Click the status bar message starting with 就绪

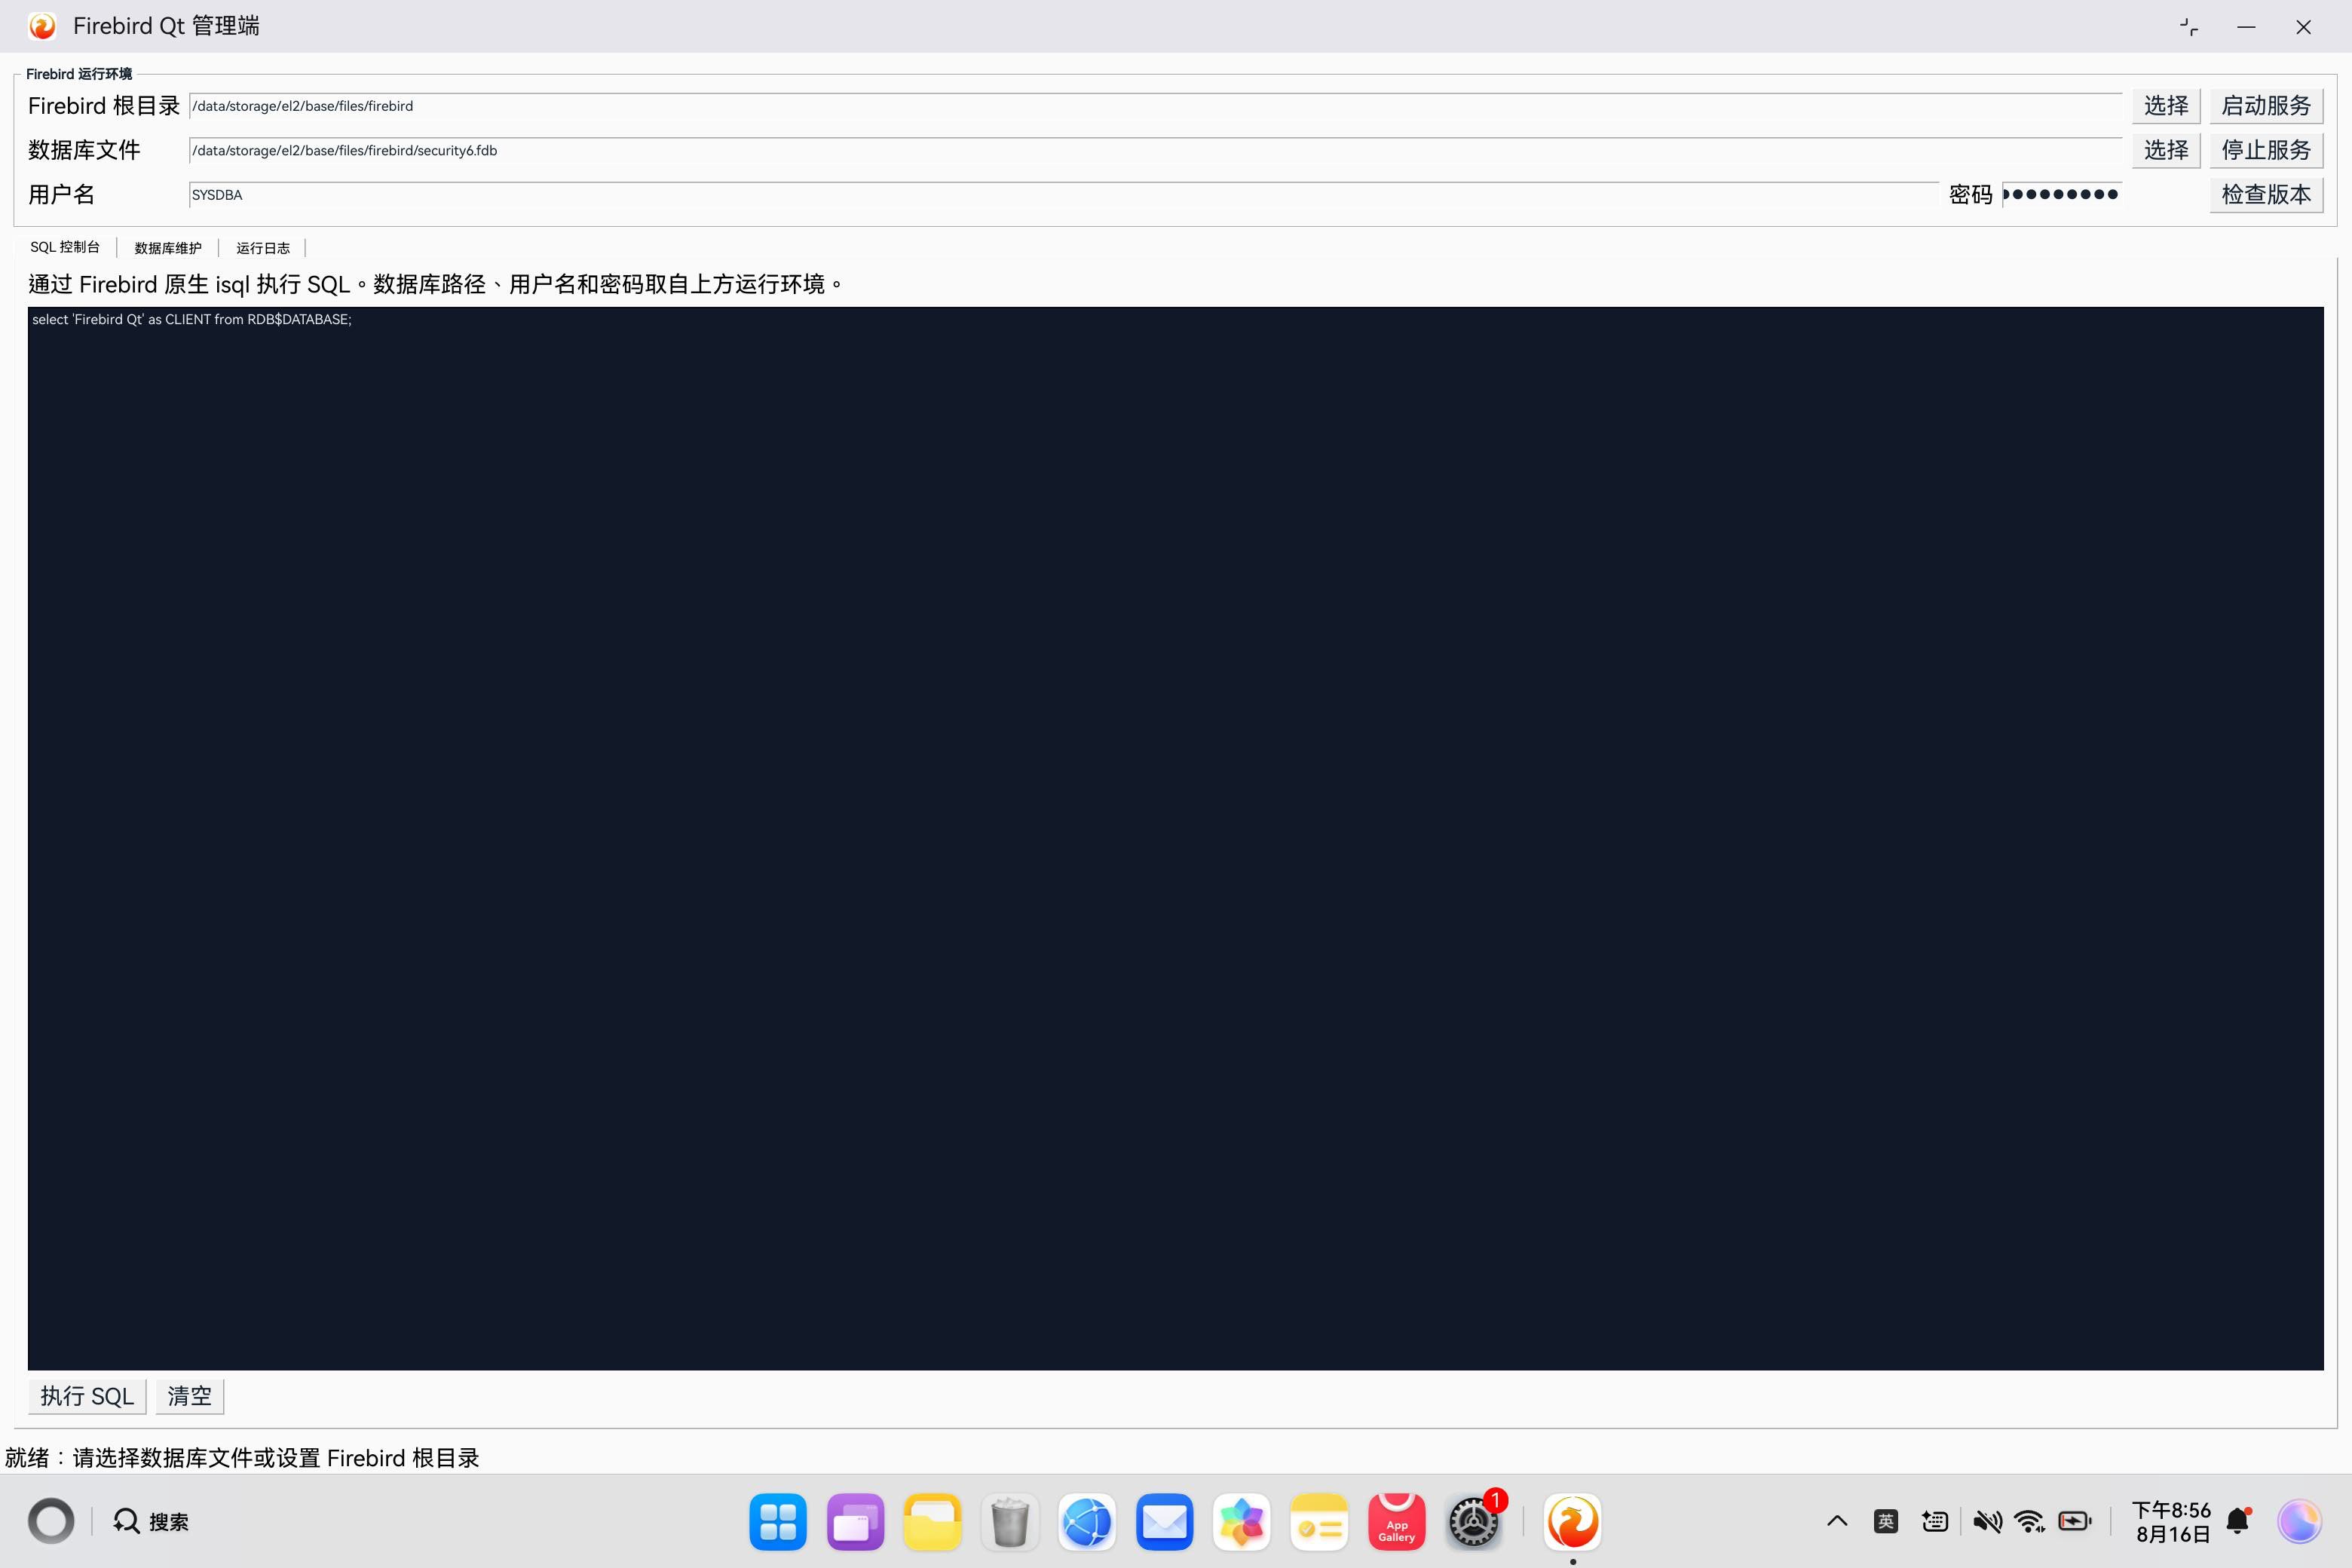click(x=242, y=1458)
